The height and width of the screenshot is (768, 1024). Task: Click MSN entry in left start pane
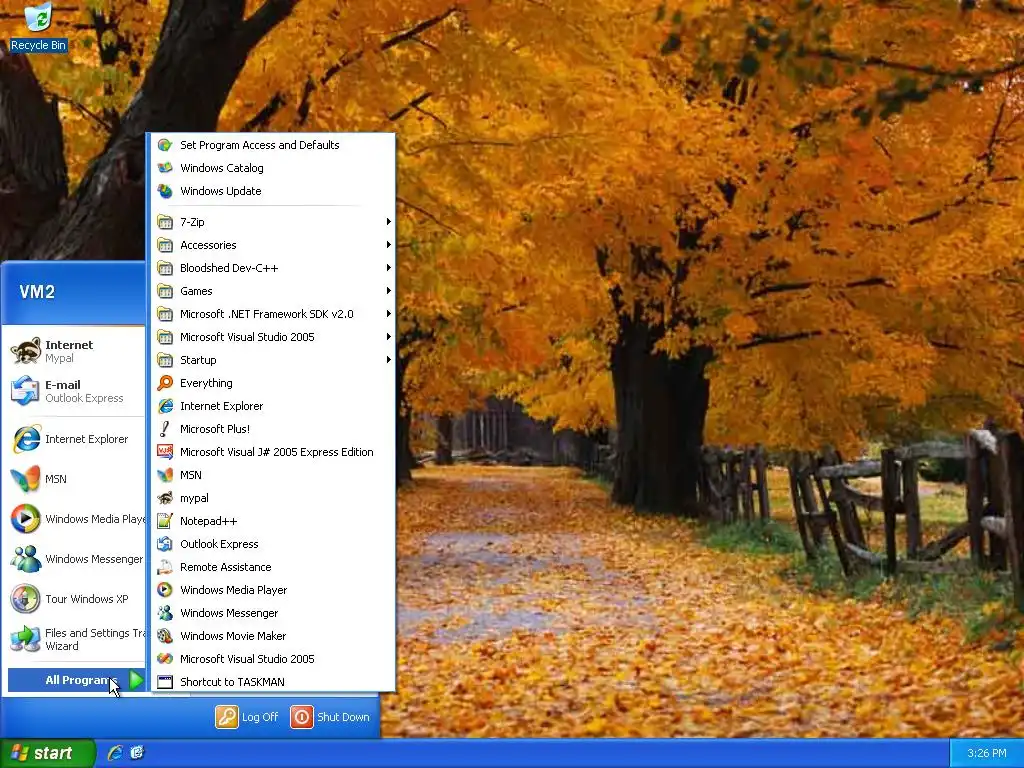tap(74, 479)
